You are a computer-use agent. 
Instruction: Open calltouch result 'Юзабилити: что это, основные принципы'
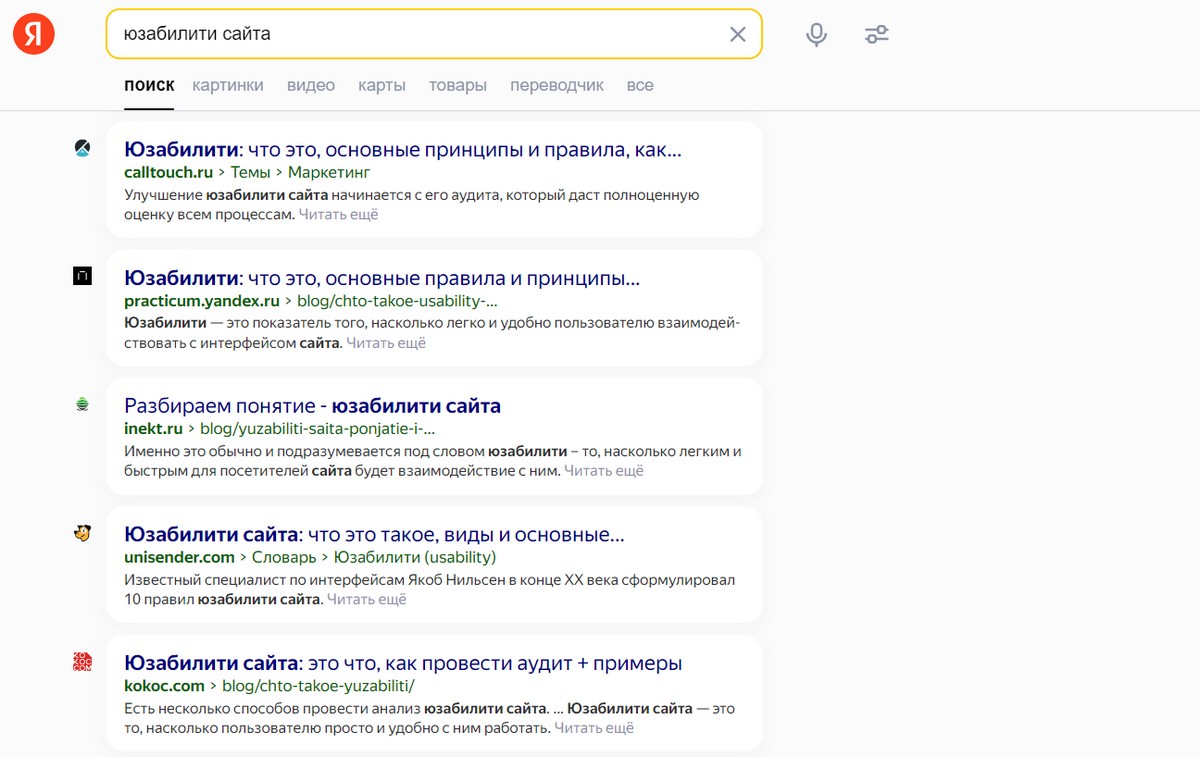click(403, 150)
